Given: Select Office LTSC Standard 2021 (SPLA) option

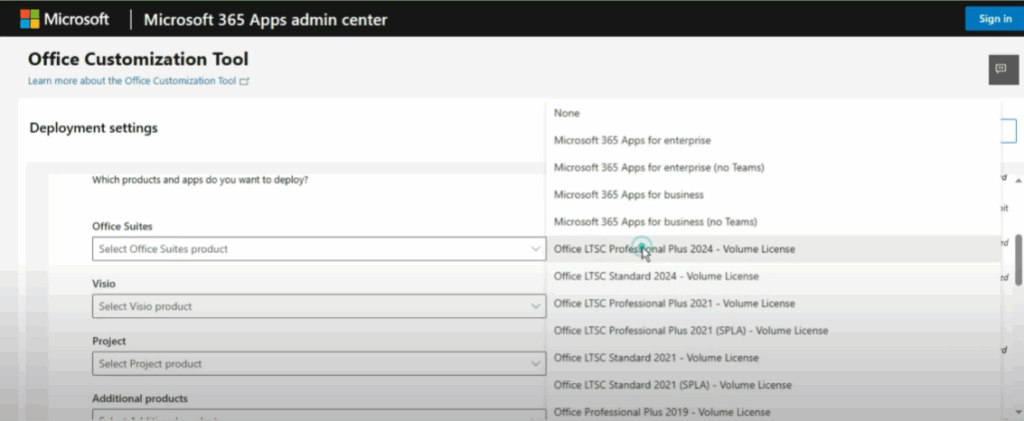Looking at the screenshot, I should tap(773, 385).
